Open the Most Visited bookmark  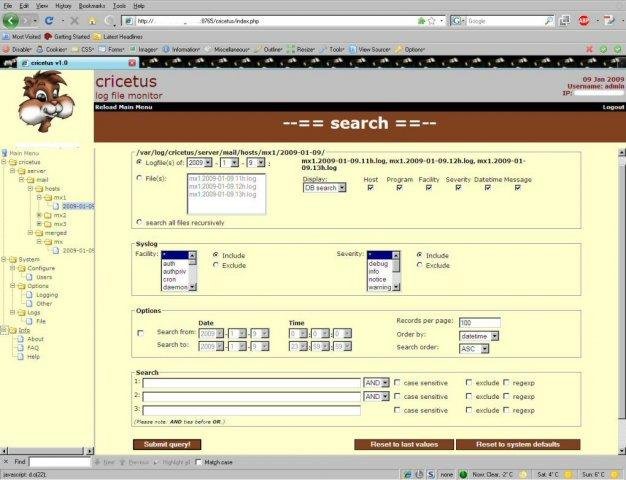pyautogui.click(x=22, y=37)
